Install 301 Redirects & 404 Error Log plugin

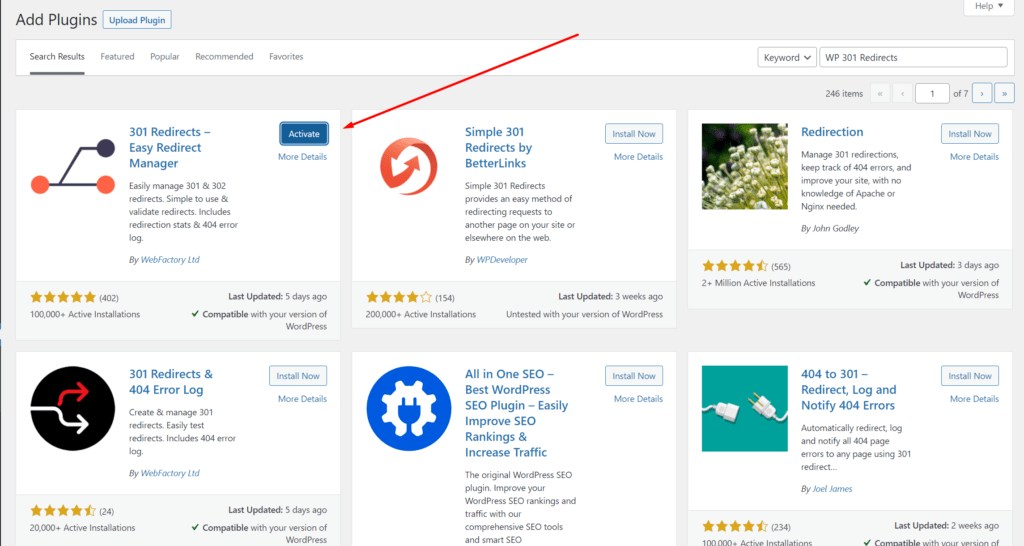tap(298, 376)
